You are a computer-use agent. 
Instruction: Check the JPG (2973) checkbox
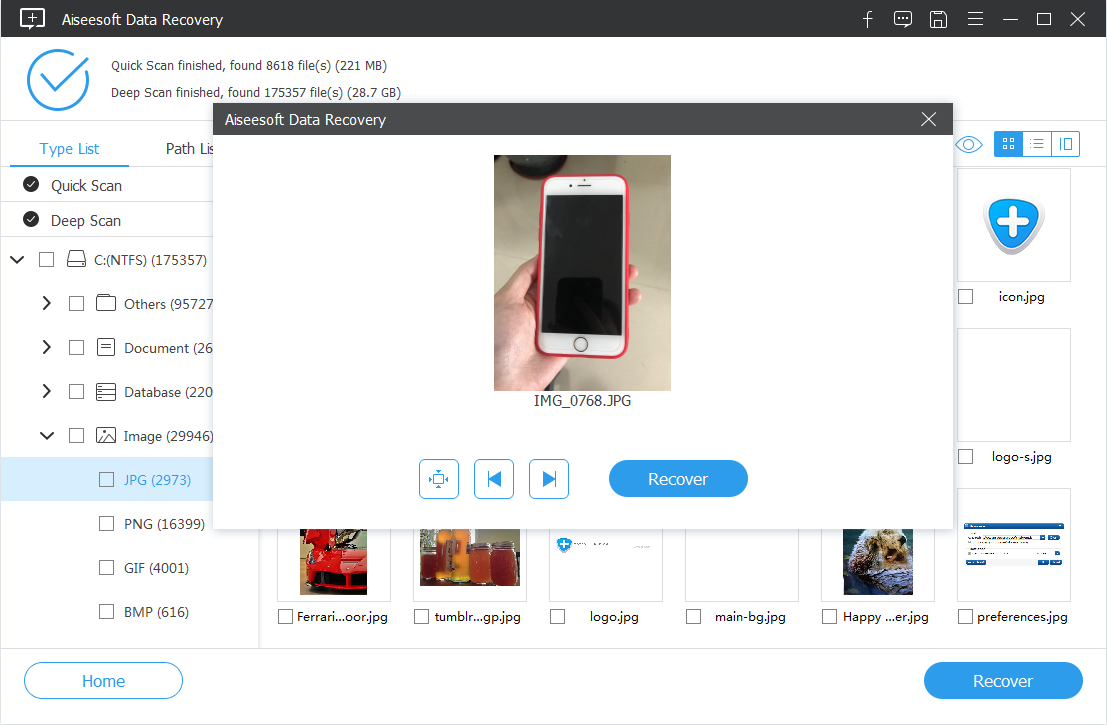point(107,480)
